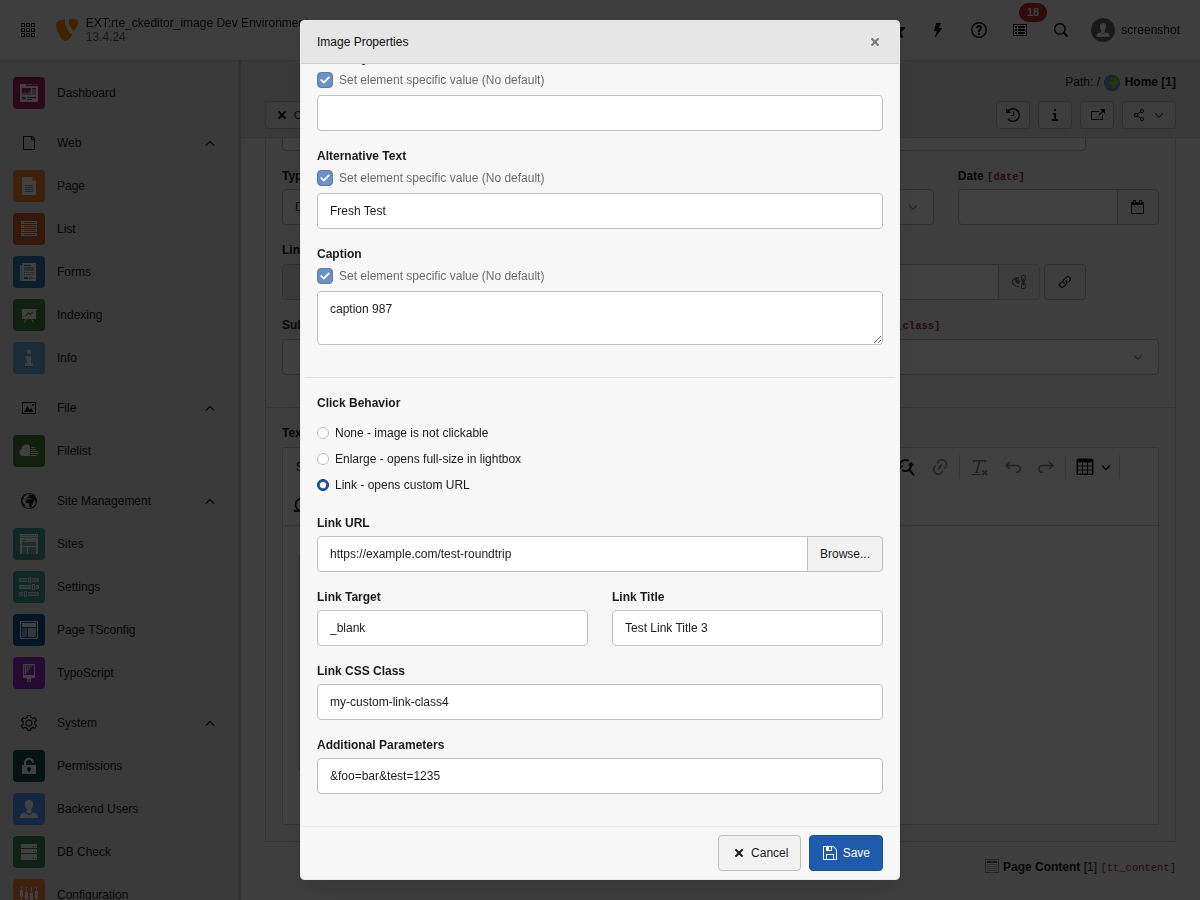The height and width of the screenshot is (900, 1200).
Task: Click the Insert Link icon in editor toolbar
Action: click(939, 467)
